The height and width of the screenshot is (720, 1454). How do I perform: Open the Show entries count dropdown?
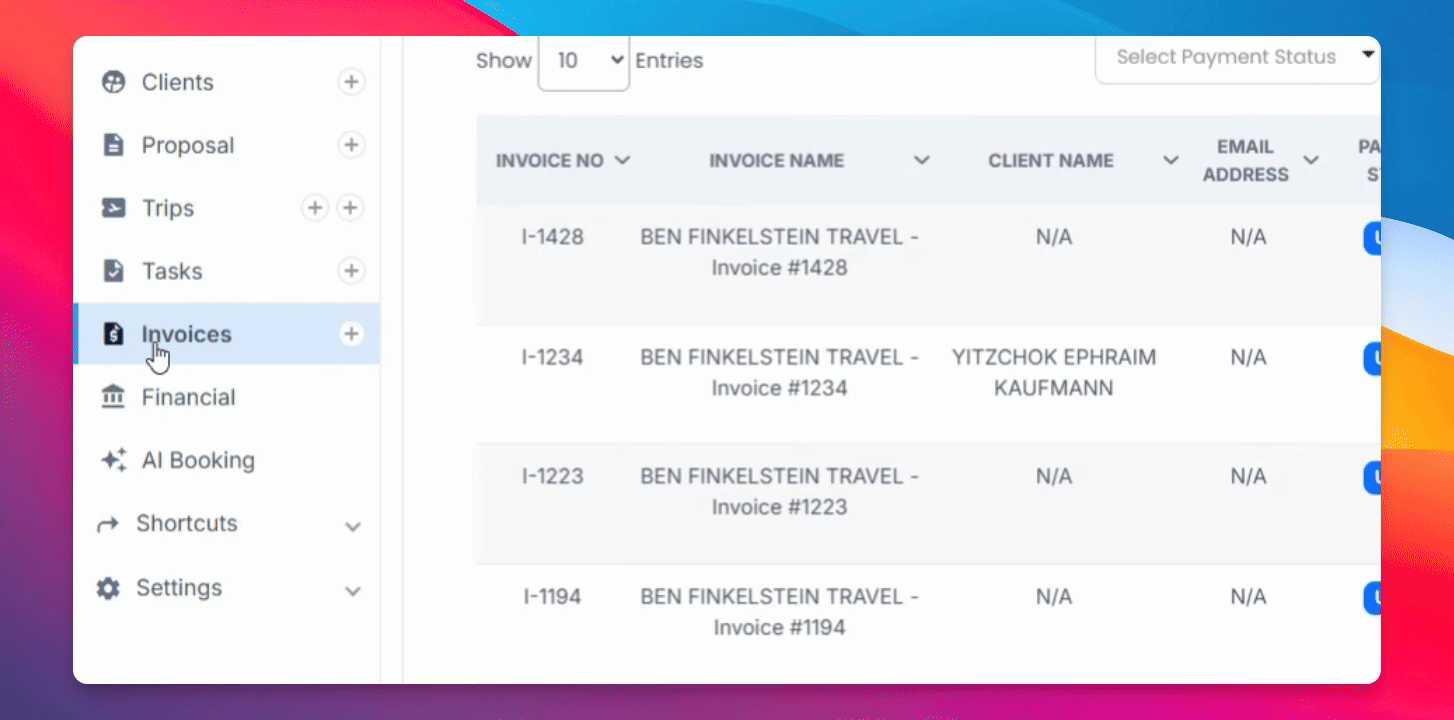pos(584,61)
